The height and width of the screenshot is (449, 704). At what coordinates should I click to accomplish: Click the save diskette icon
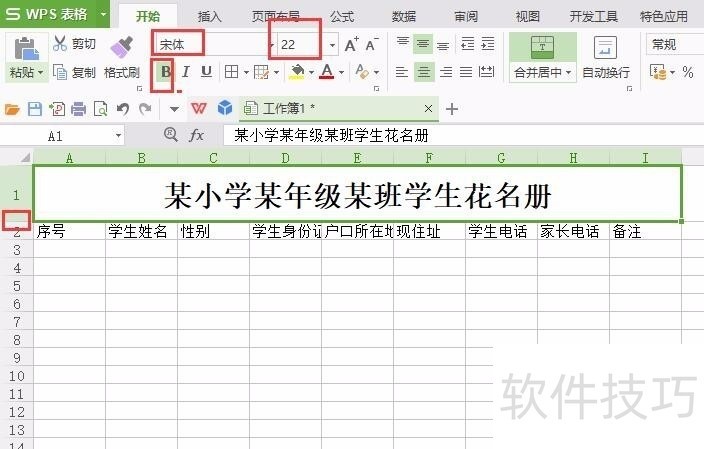(35, 109)
